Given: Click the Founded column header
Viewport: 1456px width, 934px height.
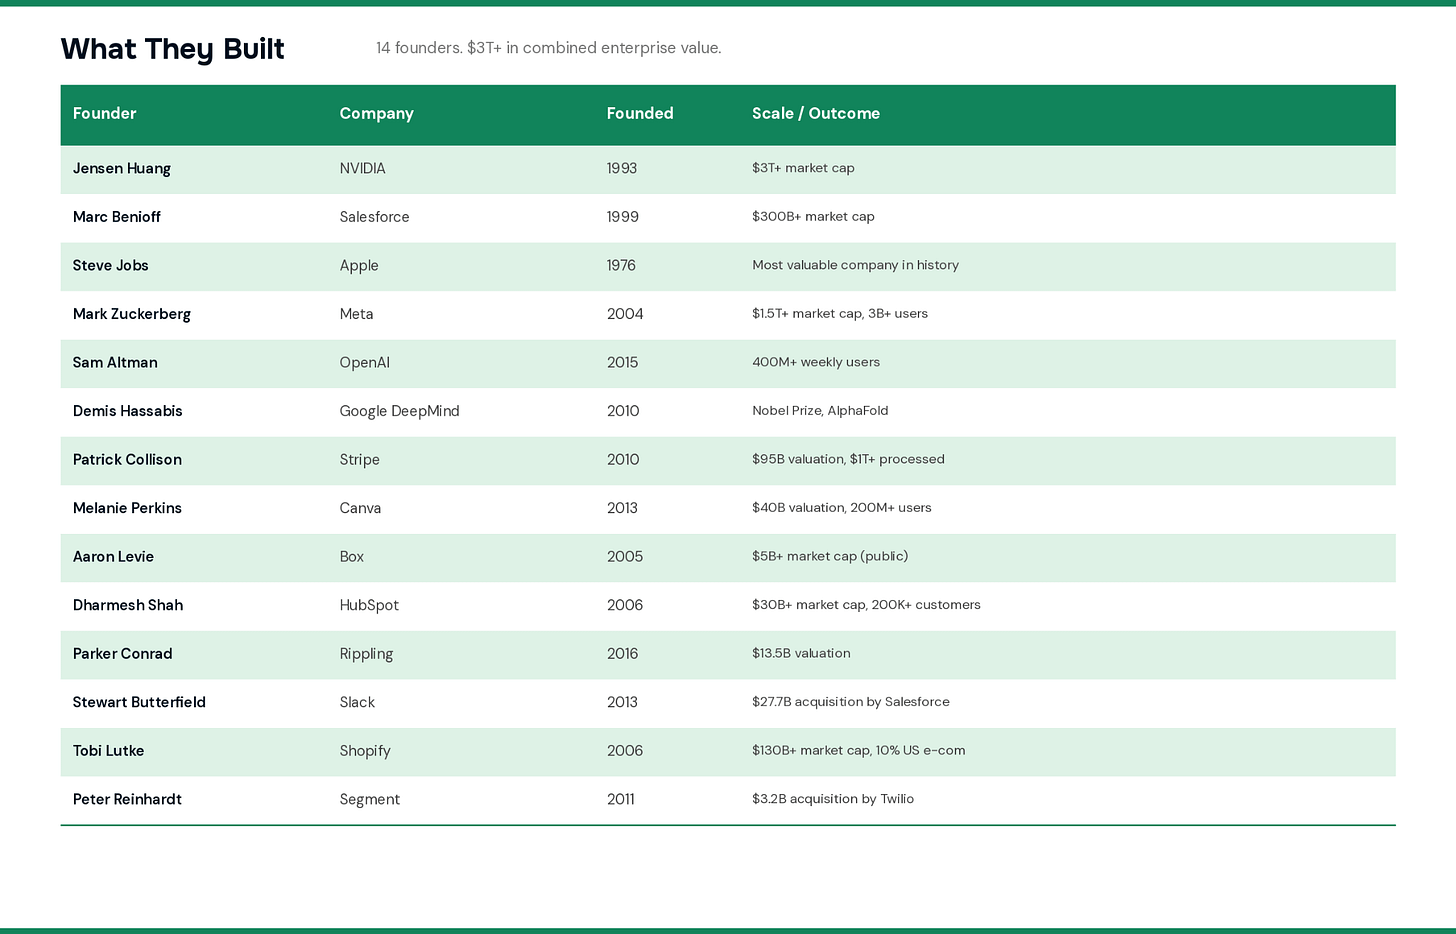Looking at the screenshot, I should click(x=640, y=113).
